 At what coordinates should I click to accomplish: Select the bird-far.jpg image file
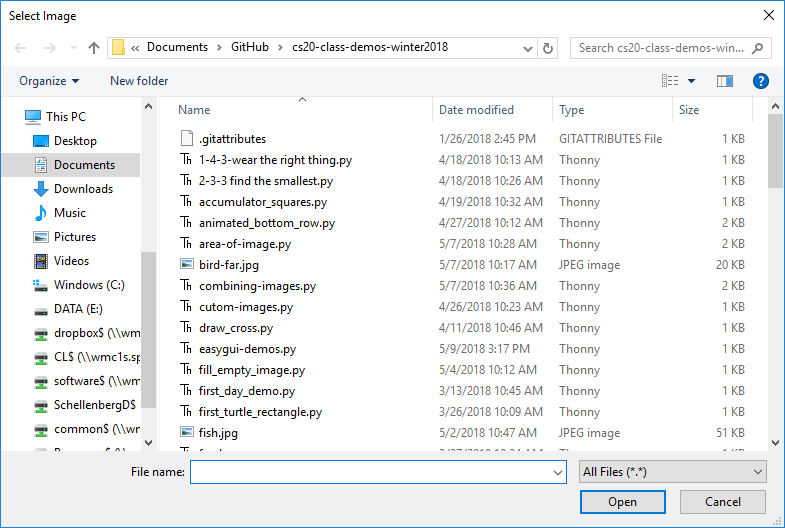228,265
